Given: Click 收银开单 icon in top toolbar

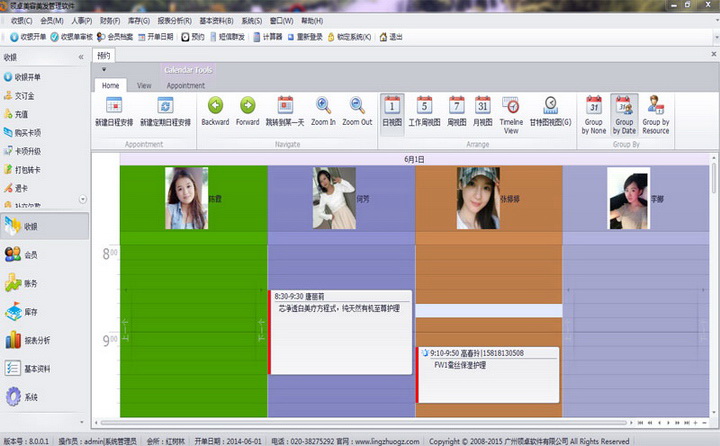Looking at the screenshot, I should [15, 37].
